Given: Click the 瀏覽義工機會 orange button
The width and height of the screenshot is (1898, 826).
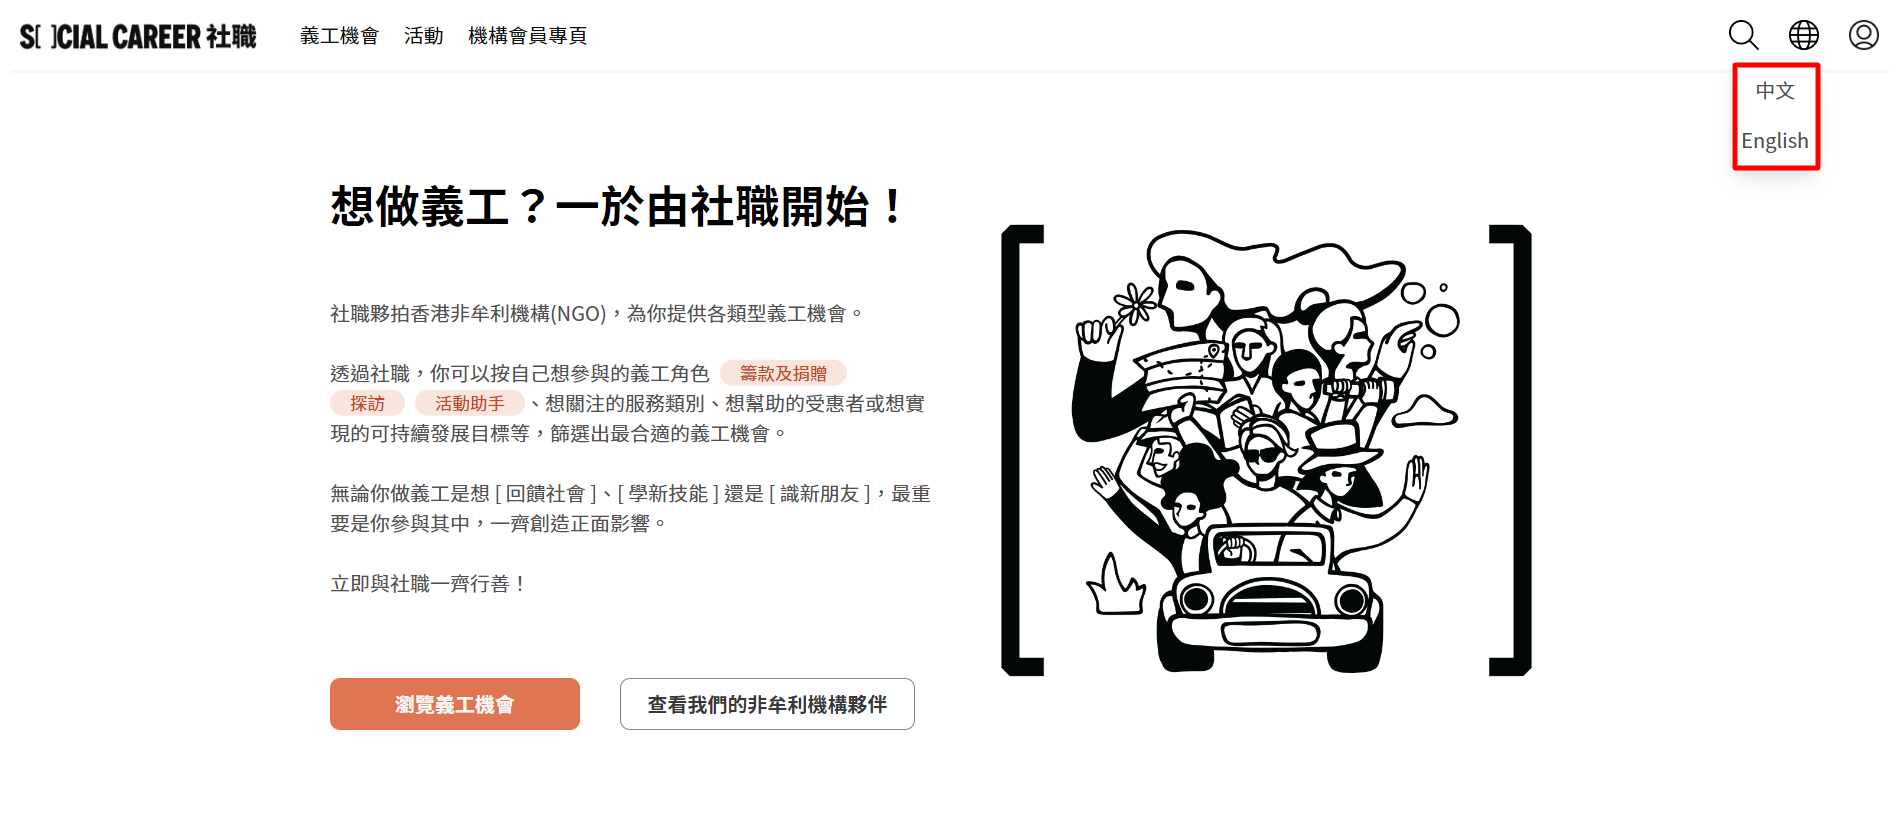Looking at the screenshot, I should 455,704.
